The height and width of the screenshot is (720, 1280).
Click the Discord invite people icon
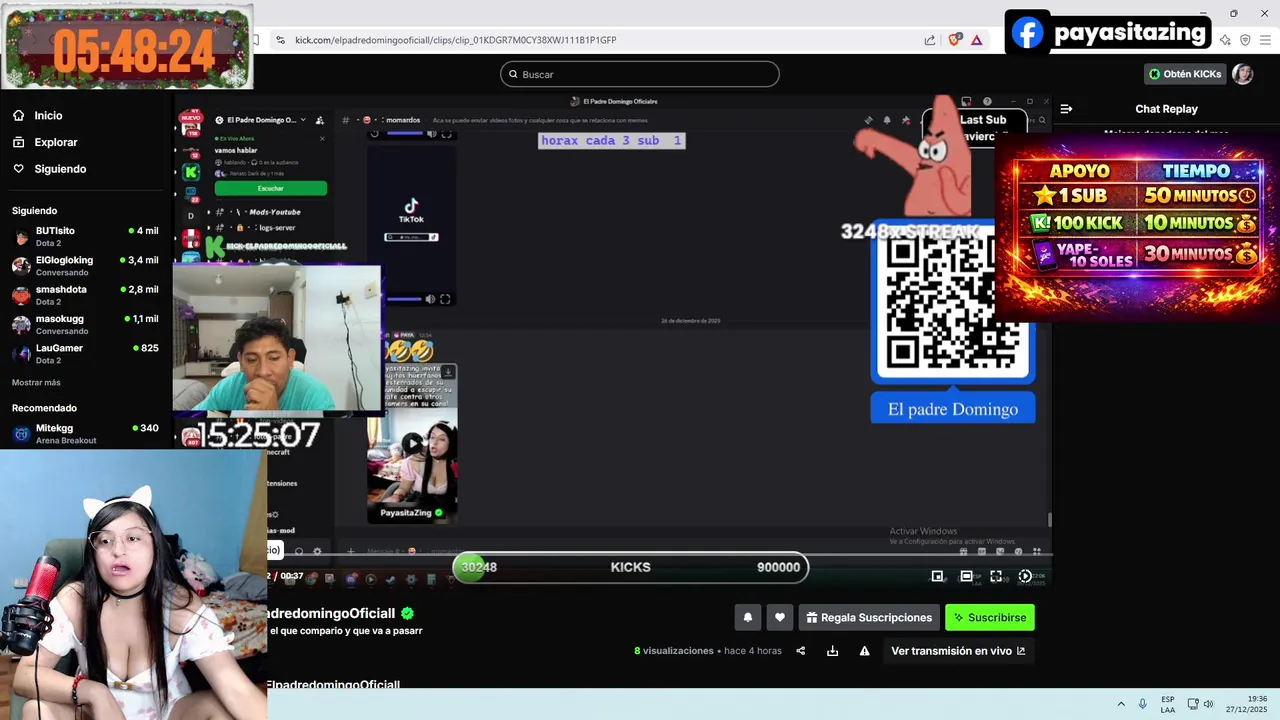[x=319, y=120]
